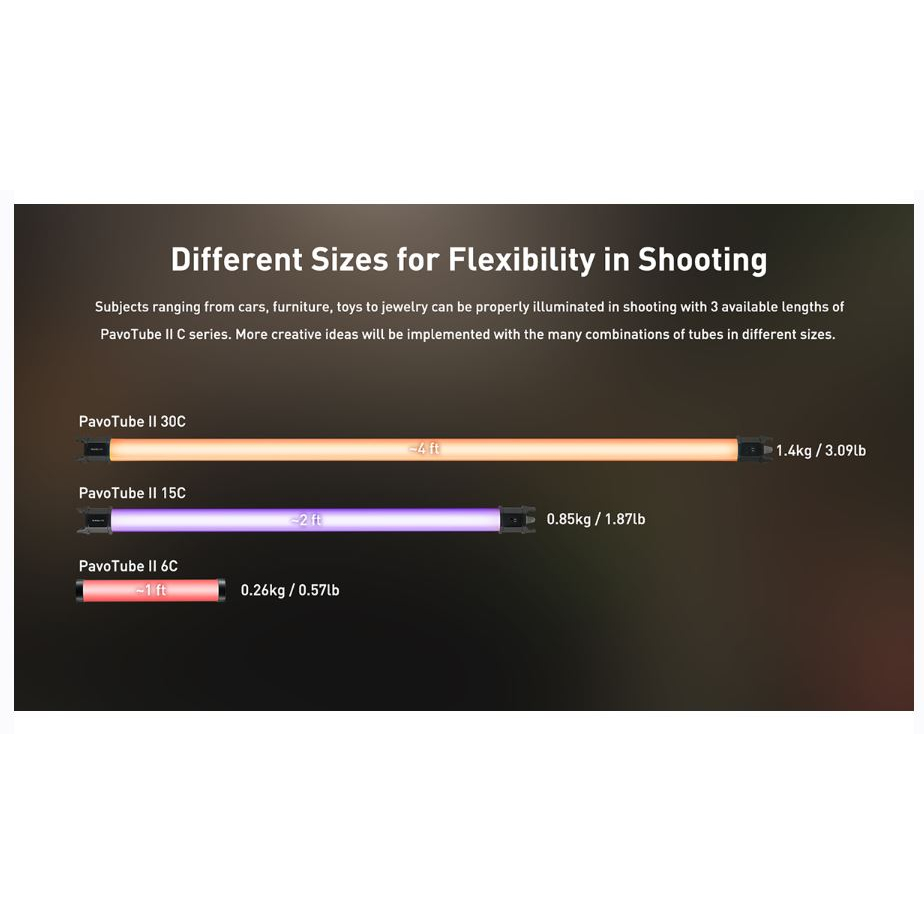Click the ~4 ft length marking
This screenshot has height=924, width=924.
click(424, 449)
